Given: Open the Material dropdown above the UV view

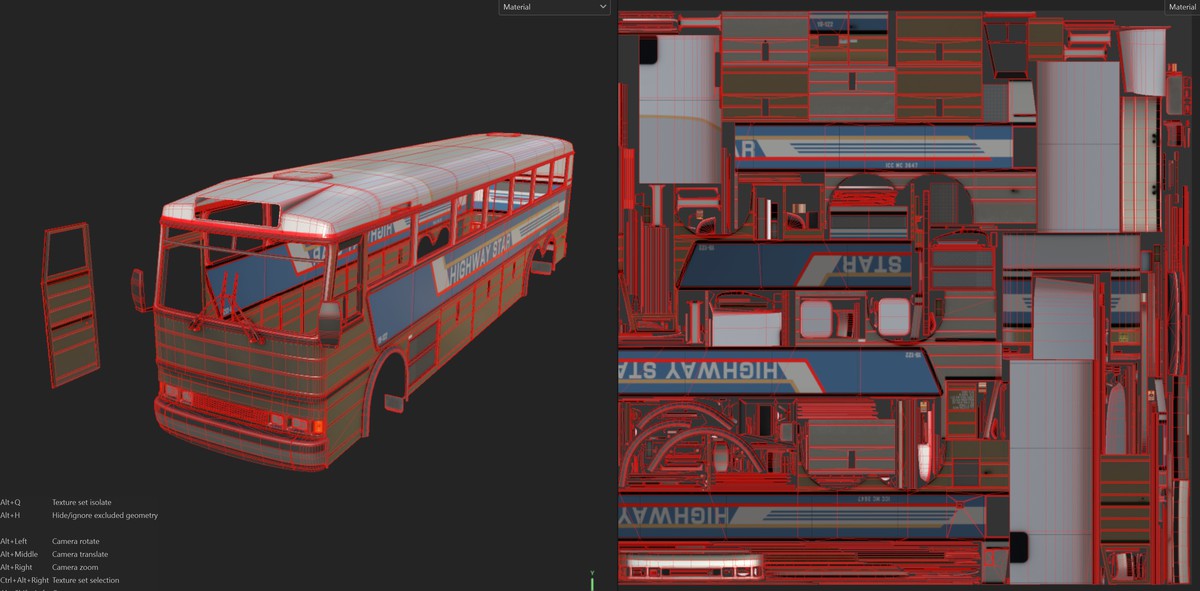Looking at the screenshot, I should [x=1182, y=7].
